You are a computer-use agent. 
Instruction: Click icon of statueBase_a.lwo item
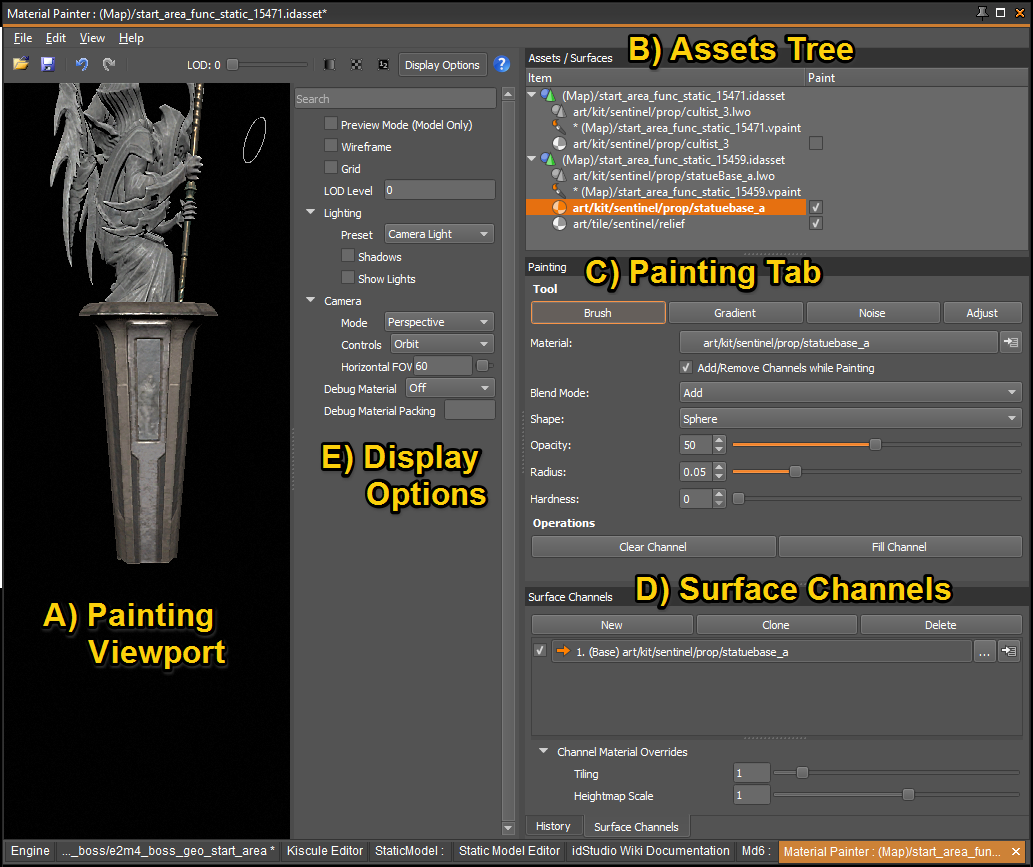pyautogui.click(x=559, y=175)
